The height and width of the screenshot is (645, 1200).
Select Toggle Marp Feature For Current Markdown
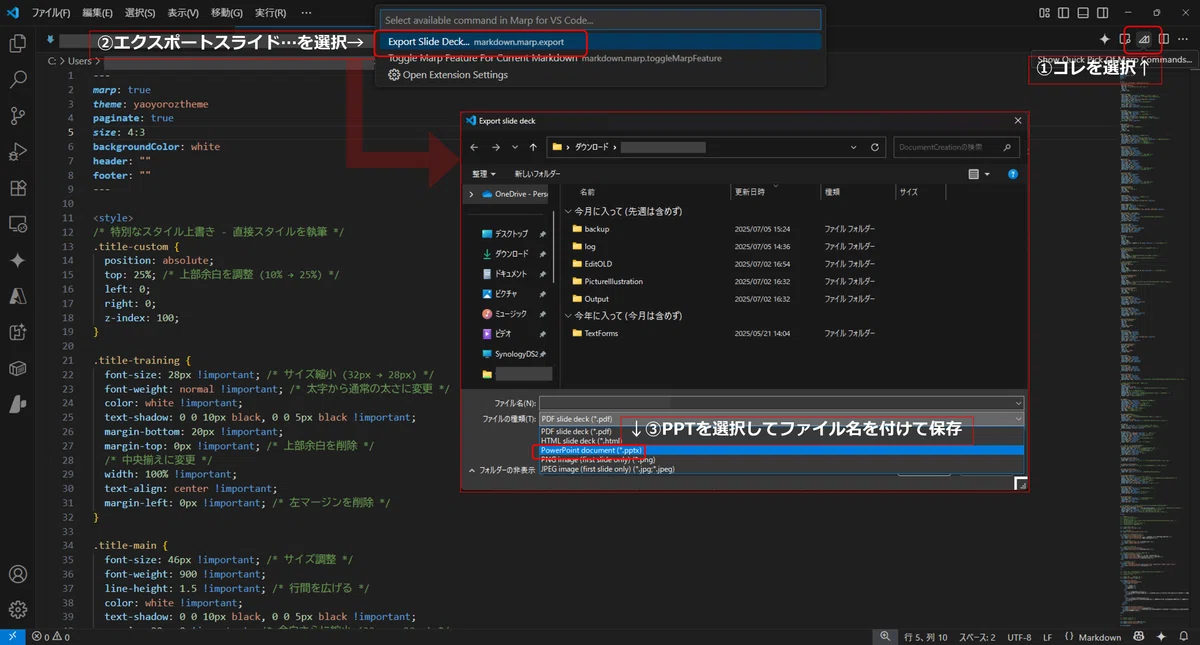tap(600, 58)
